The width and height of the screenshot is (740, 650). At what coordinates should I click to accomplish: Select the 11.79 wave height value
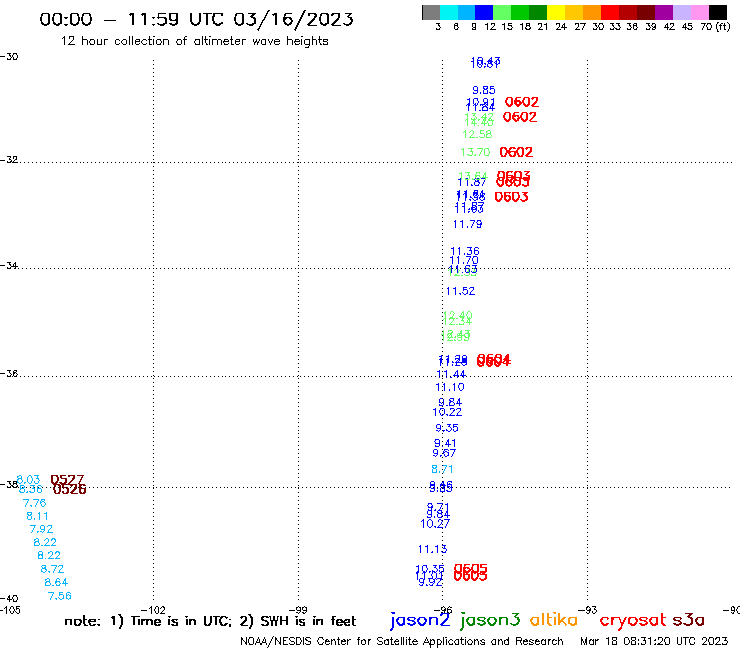(x=467, y=224)
